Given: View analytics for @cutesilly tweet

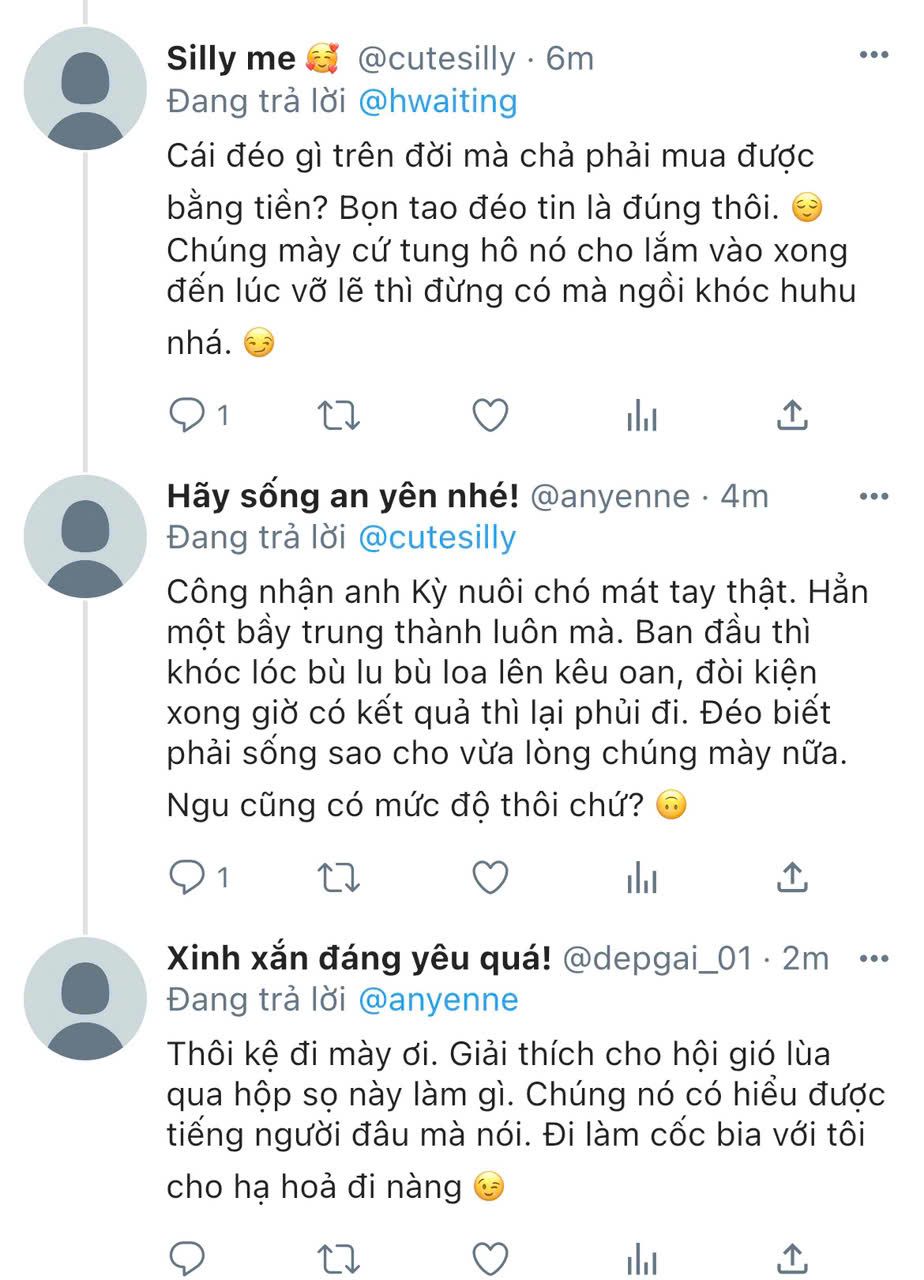Looking at the screenshot, I should 641,416.
